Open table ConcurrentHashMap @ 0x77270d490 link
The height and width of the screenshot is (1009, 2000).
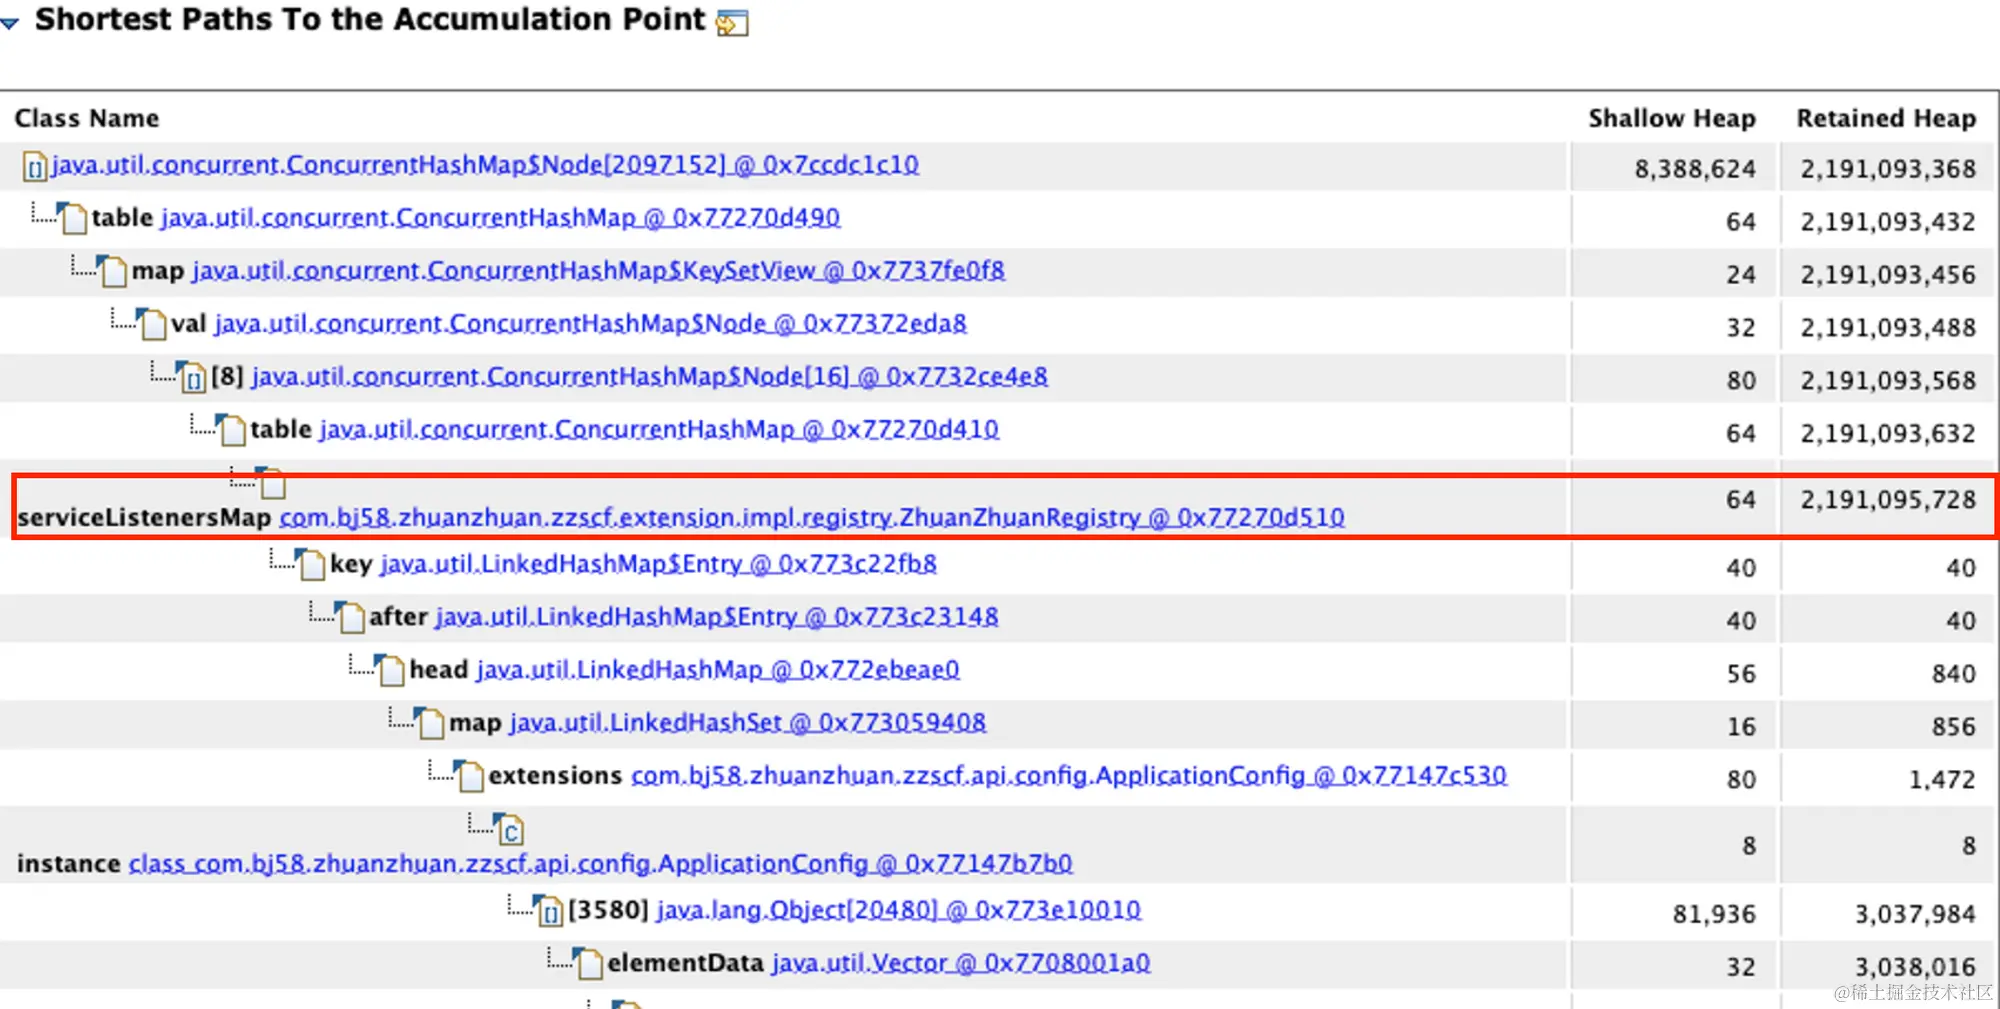(500, 218)
